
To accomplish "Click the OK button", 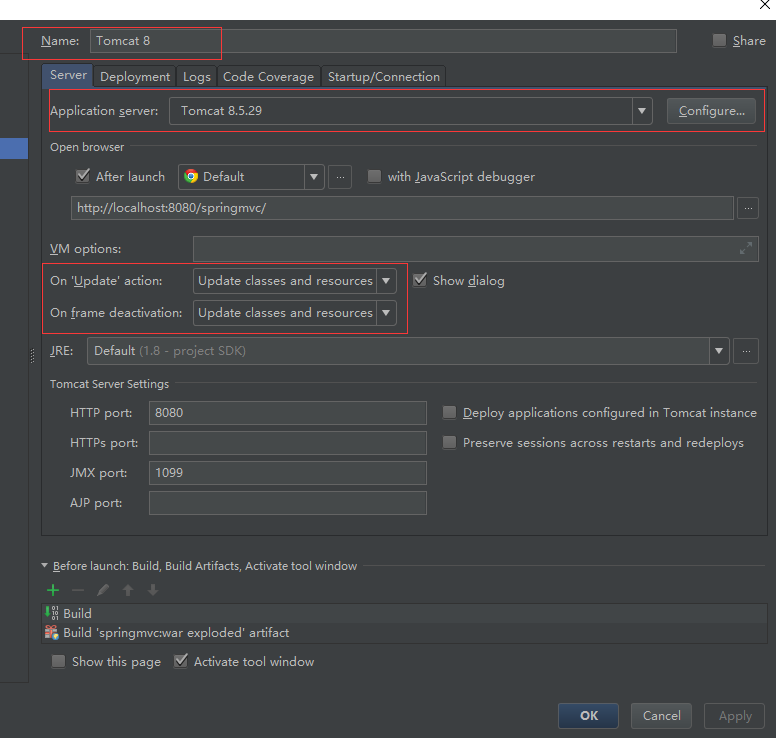I will [588, 716].
